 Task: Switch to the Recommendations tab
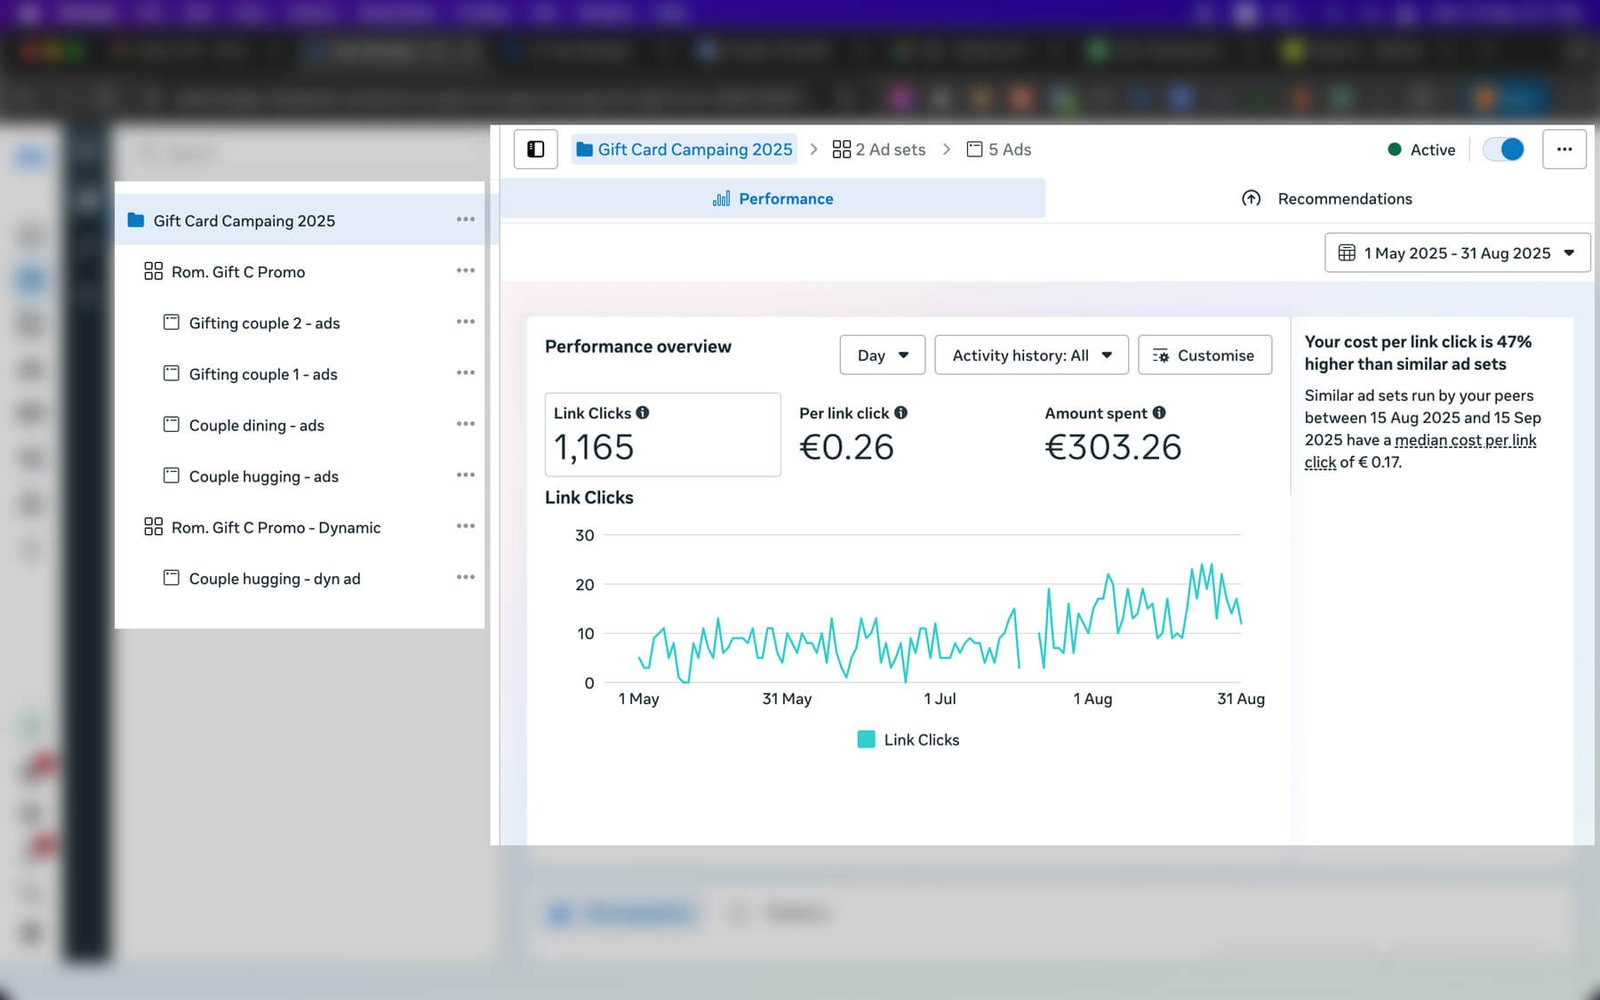click(1327, 199)
